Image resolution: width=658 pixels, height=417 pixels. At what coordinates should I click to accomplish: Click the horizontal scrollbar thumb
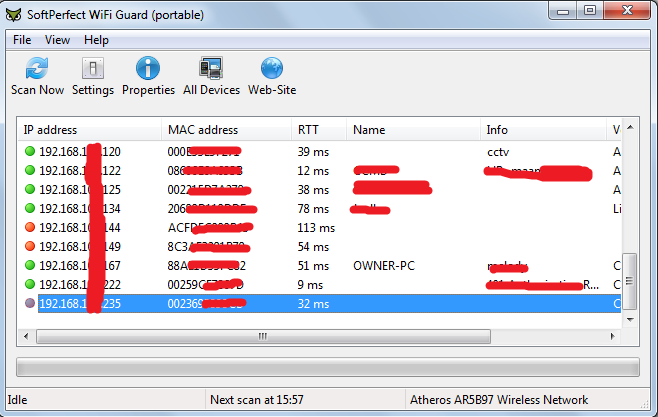[263, 336]
